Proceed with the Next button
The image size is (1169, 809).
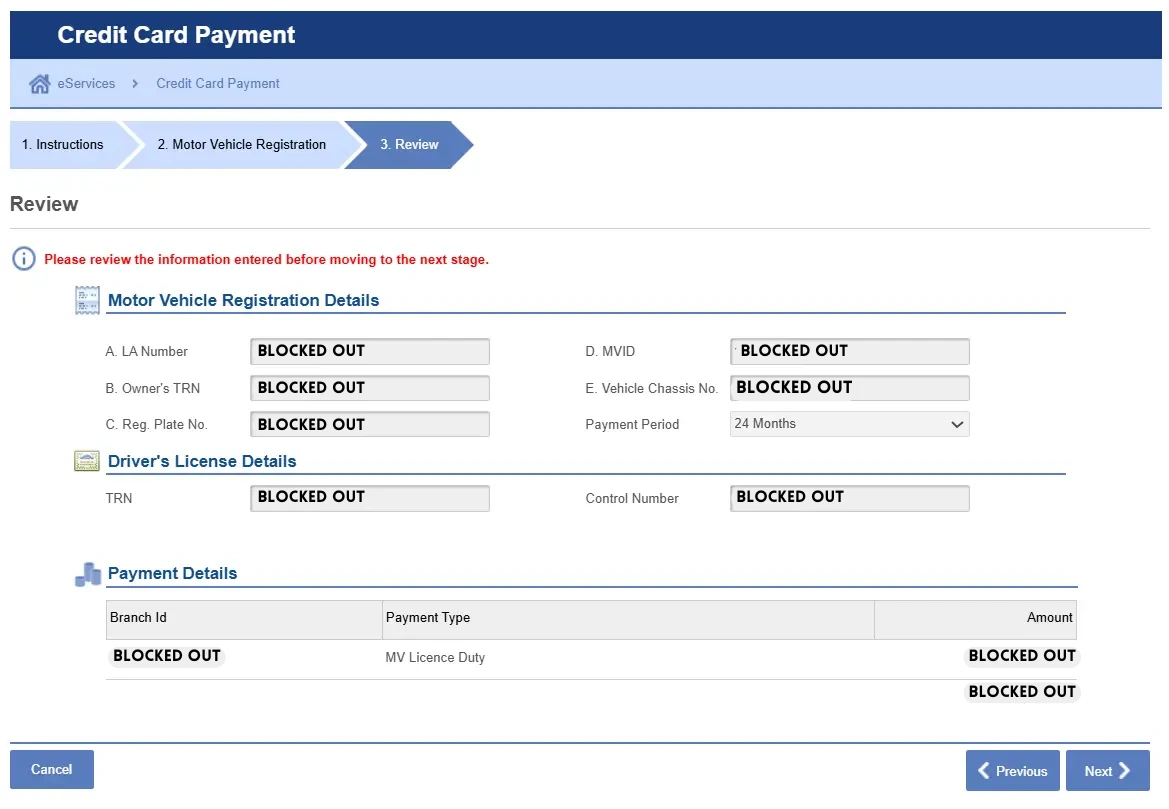click(x=1107, y=771)
